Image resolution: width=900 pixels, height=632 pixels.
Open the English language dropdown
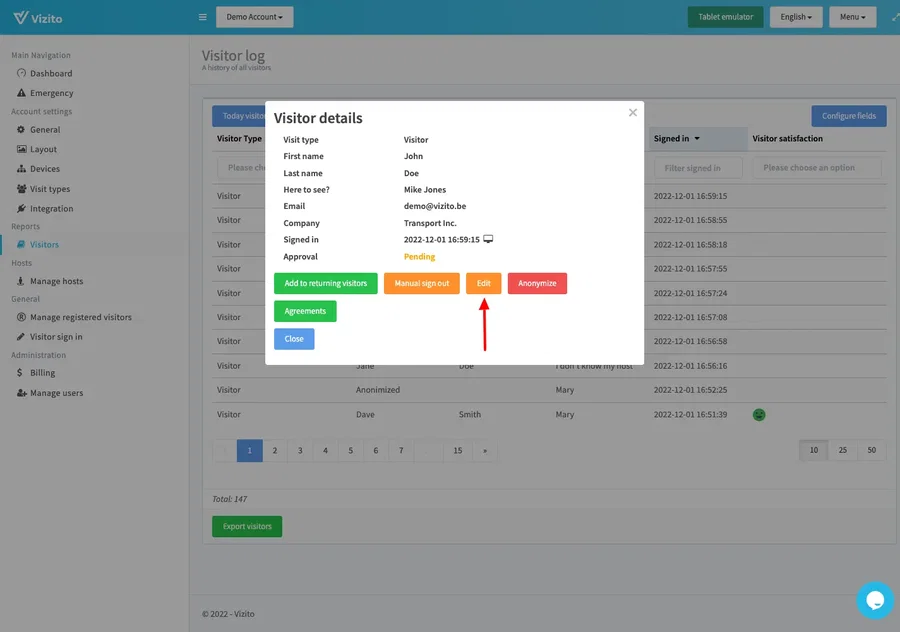tap(795, 16)
